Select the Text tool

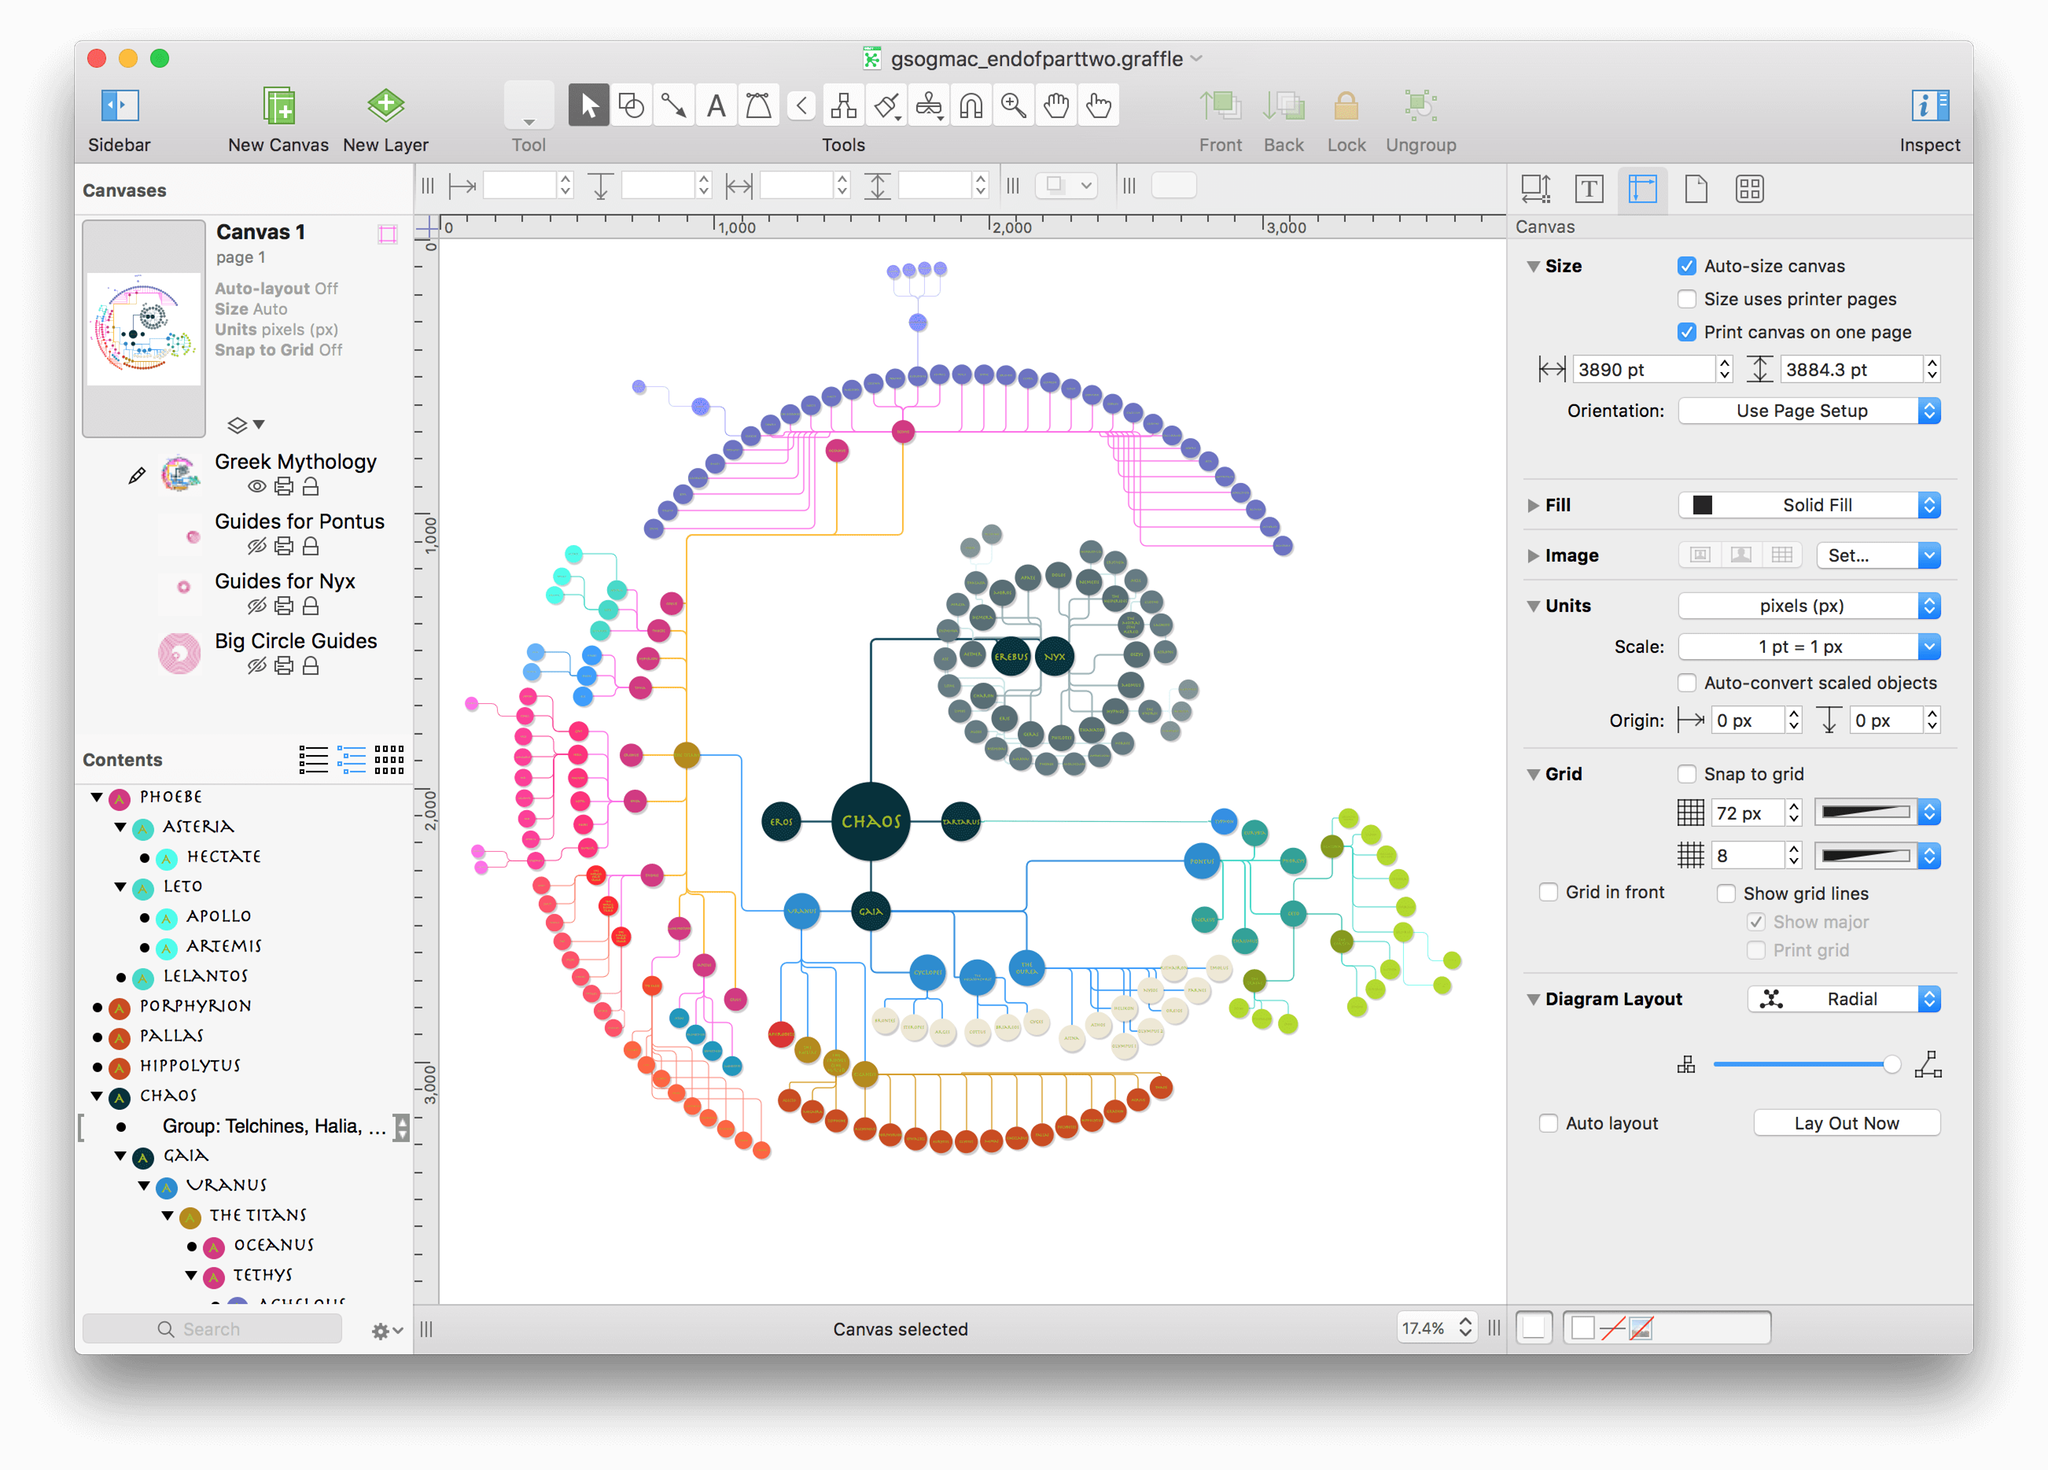click(x=716, y=106)
